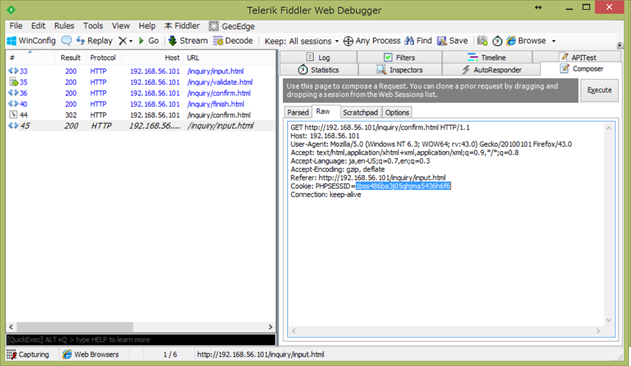
Task: Click the Browse toolbar button
Action: (x=526, y=41)
